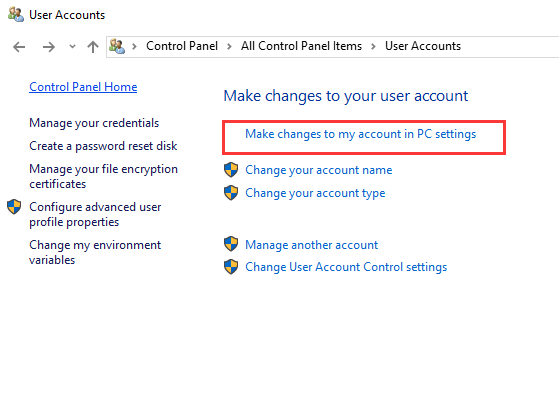Viewport: 559px width, 410px height.
Task: Go up one level with the Up arrow
Action: click(x=93, y=47)
